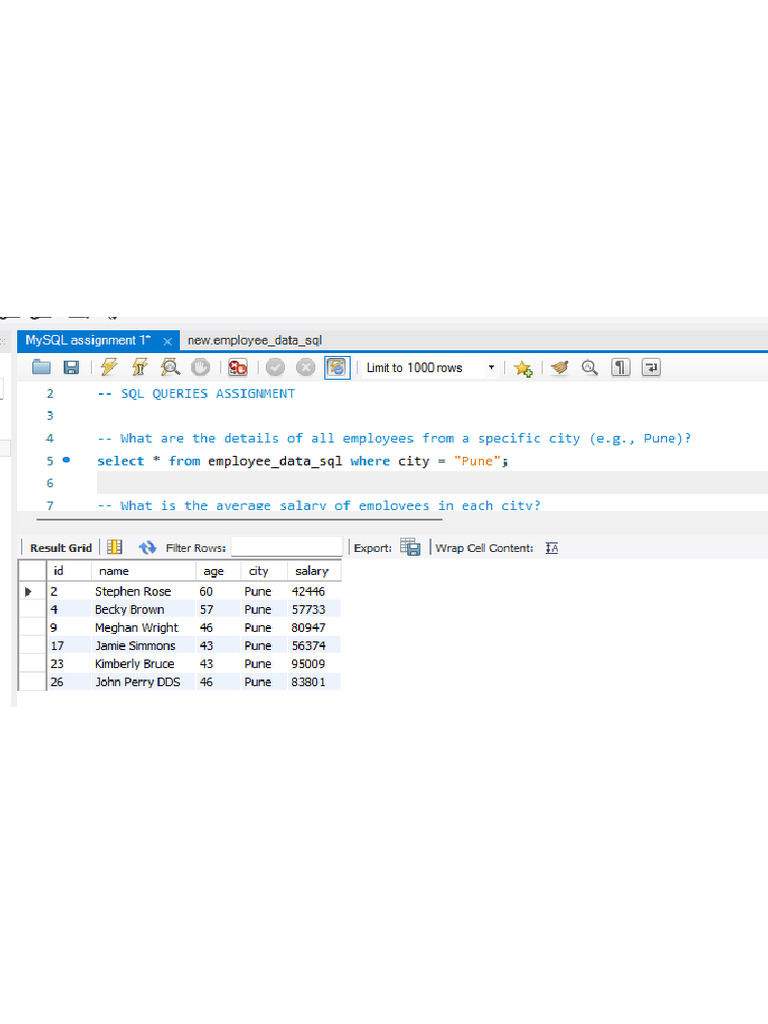The width and height of the screenshot is (768, 1024).
Task: Click the salary cell 80947
Action: click(x=314, y=628)
